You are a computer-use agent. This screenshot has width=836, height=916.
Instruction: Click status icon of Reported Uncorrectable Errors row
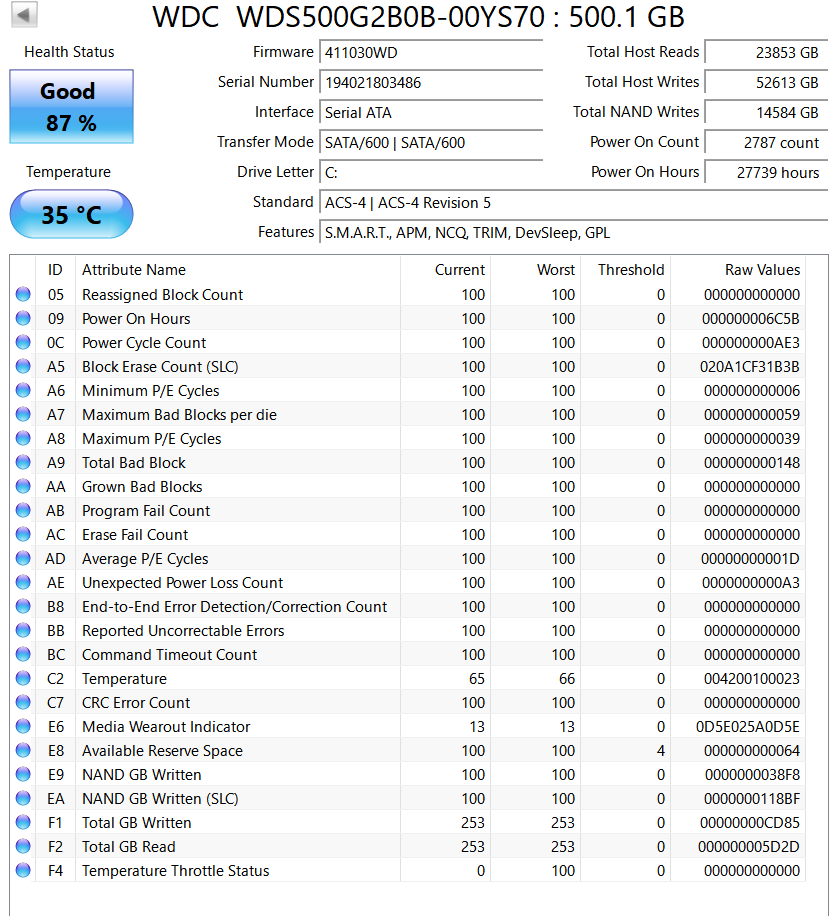23,630
